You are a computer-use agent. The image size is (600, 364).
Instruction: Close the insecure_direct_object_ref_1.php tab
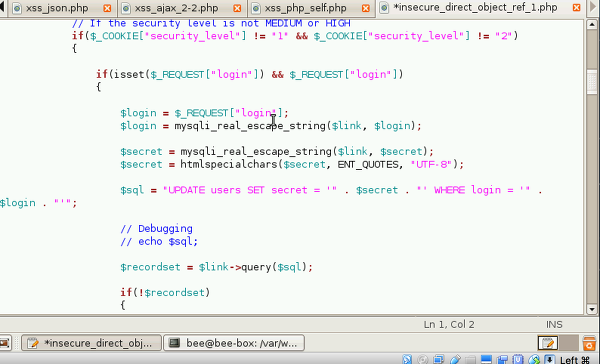[577, 7]
